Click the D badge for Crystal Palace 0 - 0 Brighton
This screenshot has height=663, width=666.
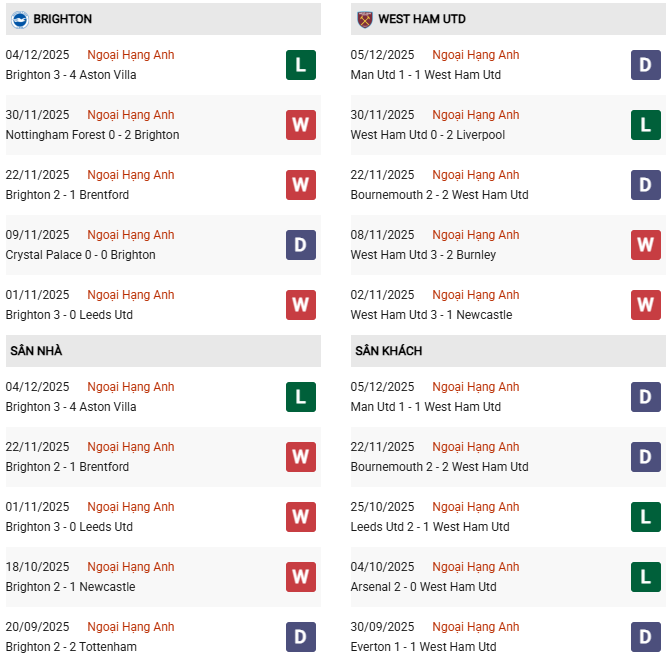pos(301,245)
